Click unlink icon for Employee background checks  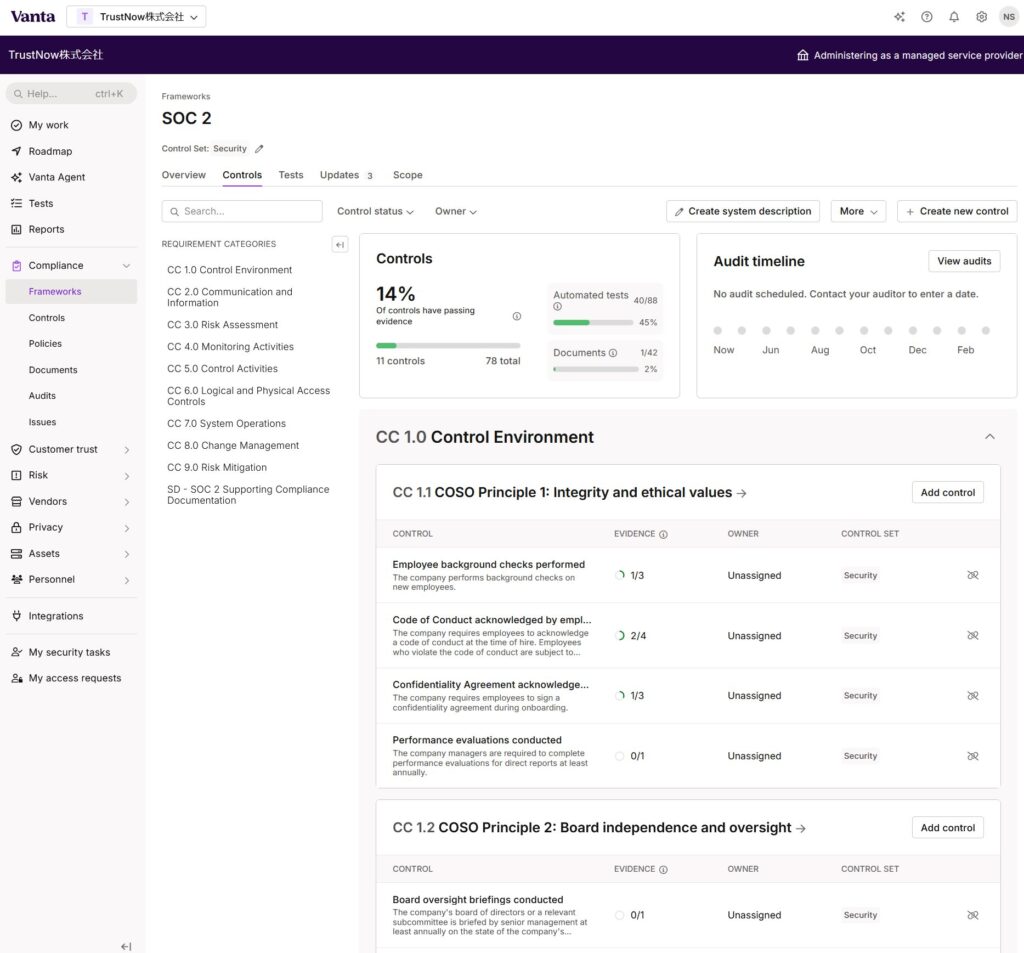(972, 576)
